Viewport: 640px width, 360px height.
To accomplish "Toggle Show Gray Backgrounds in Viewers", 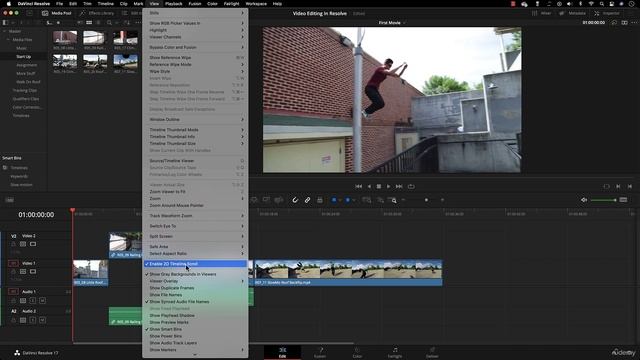I will (x=195, y=274).
